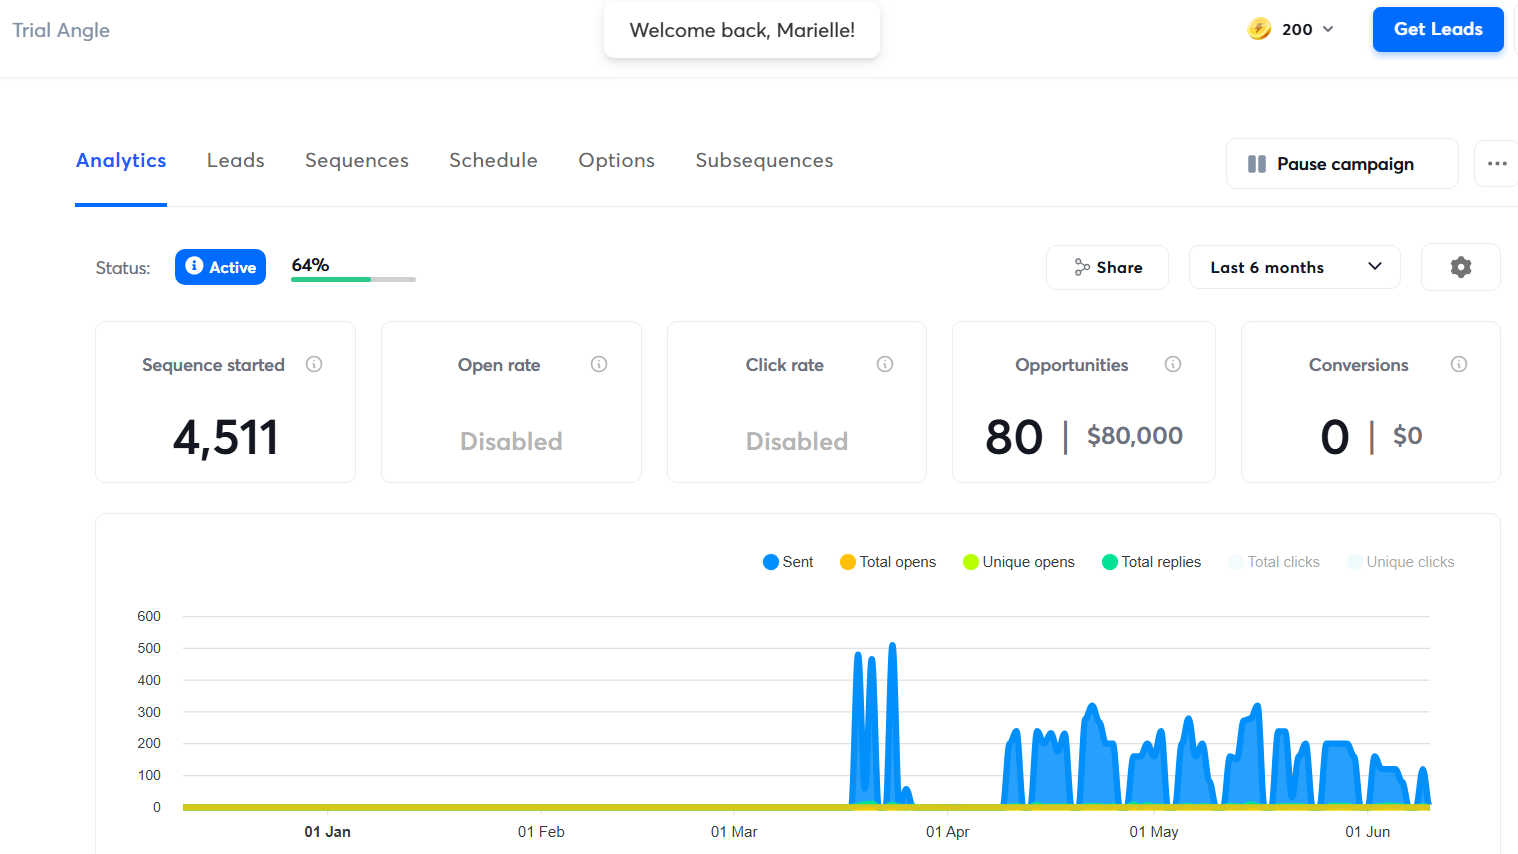
Task: Toggle Total opens series in legend
Action: coord(888,562)
